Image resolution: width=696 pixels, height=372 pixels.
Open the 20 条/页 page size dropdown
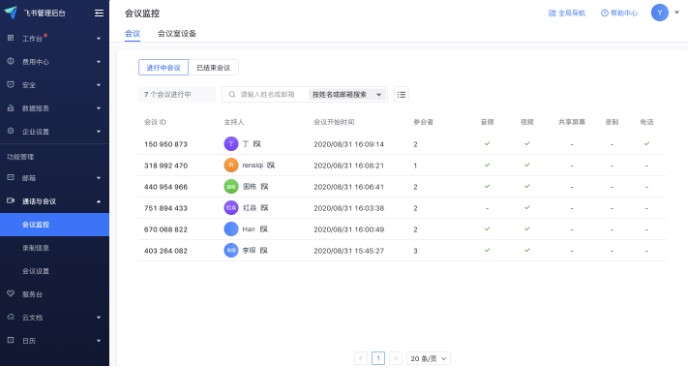(x=428, y=358)
